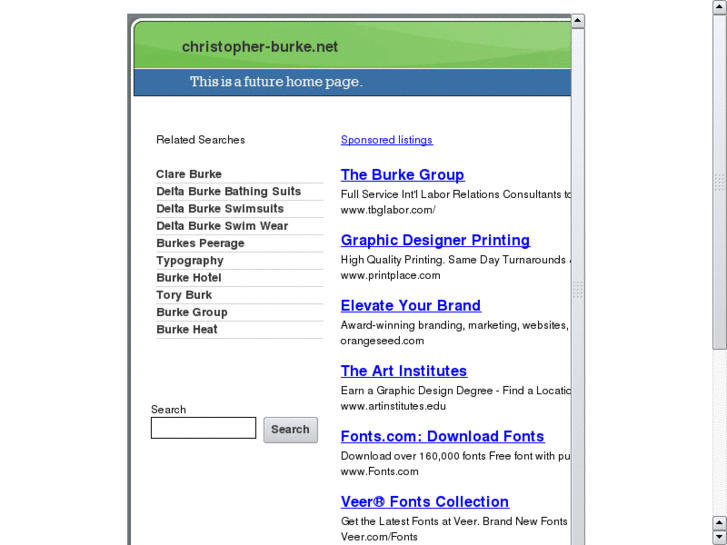Click www.Fonts.com URL text

(x=379, y=471)
